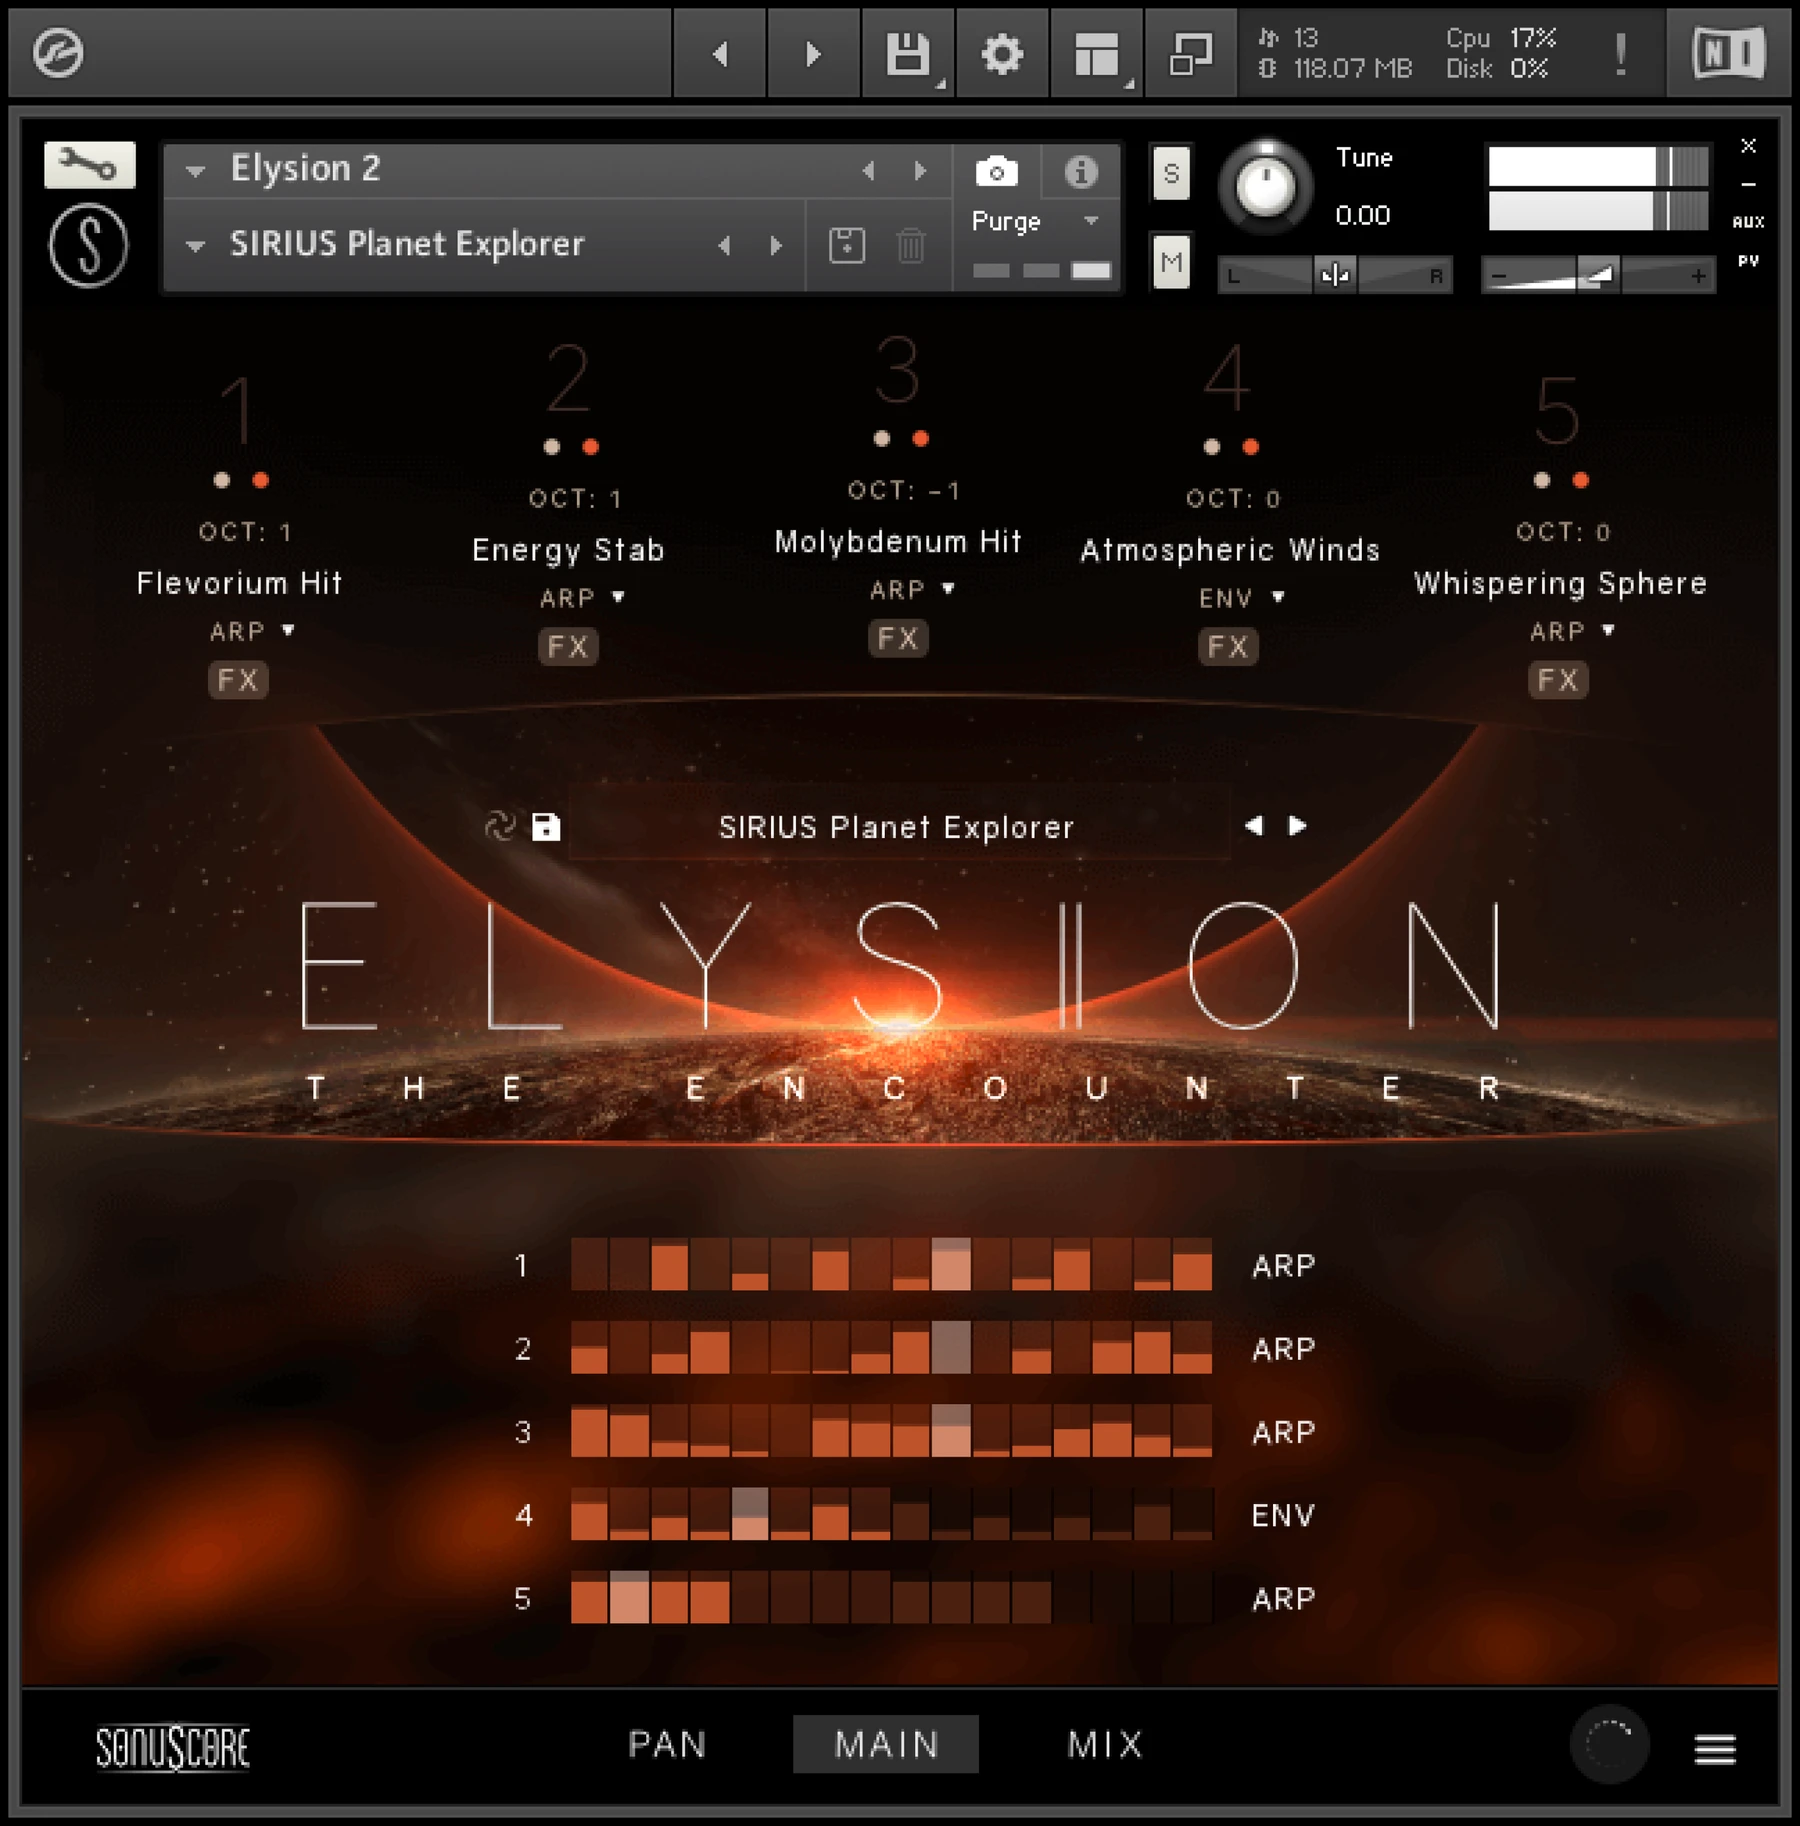
Task: Switch to the MIX tab
Action: pos(1105,1745)
